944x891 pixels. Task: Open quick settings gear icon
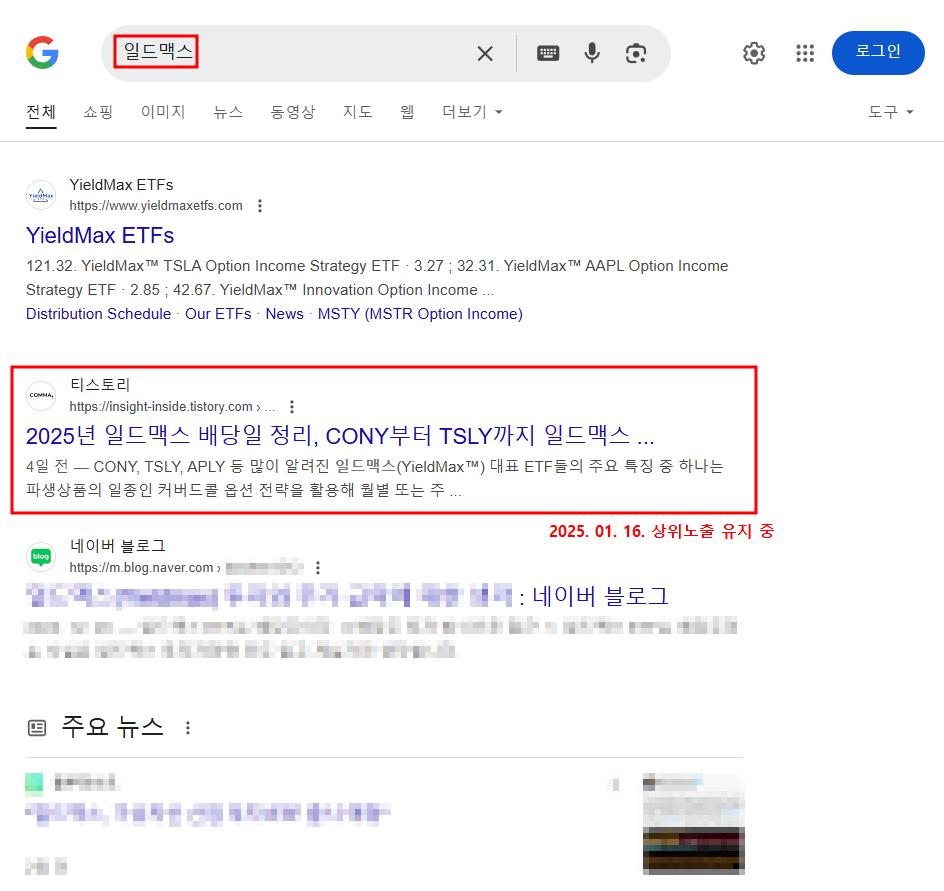(x=754, y=53)
